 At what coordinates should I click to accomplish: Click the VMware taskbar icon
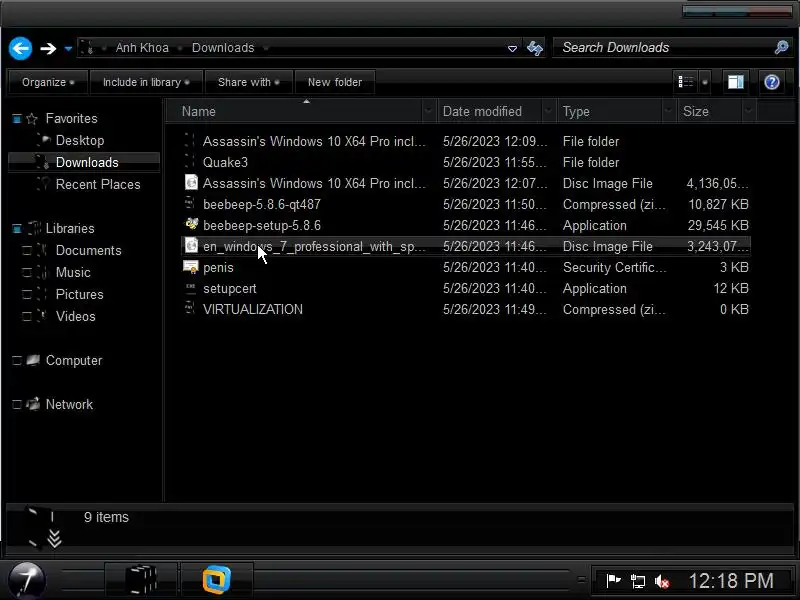[217, 580]
